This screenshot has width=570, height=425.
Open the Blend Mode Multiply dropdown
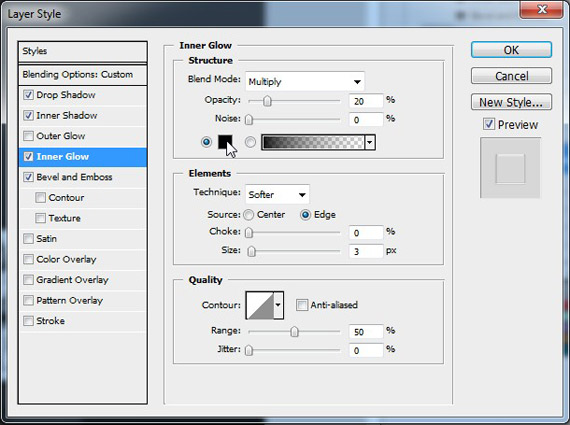coord(305,81)
